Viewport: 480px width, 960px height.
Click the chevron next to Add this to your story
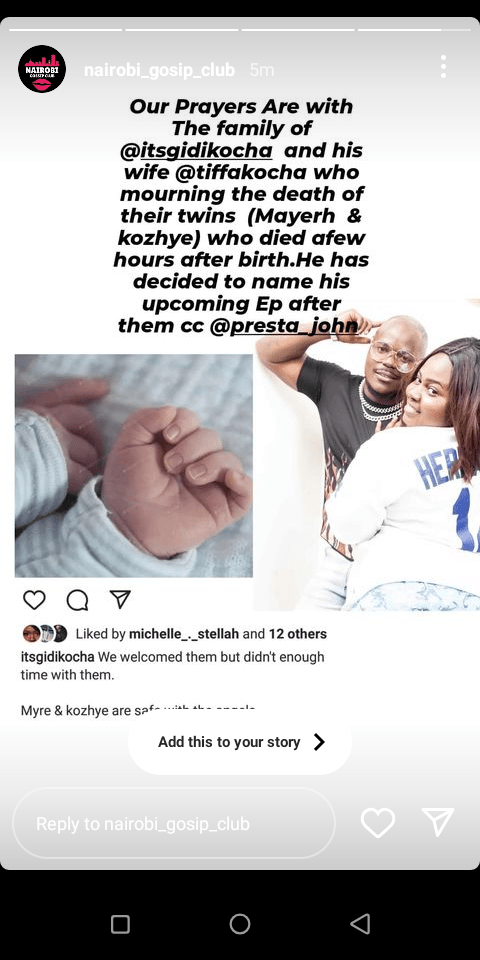(319, 742)
